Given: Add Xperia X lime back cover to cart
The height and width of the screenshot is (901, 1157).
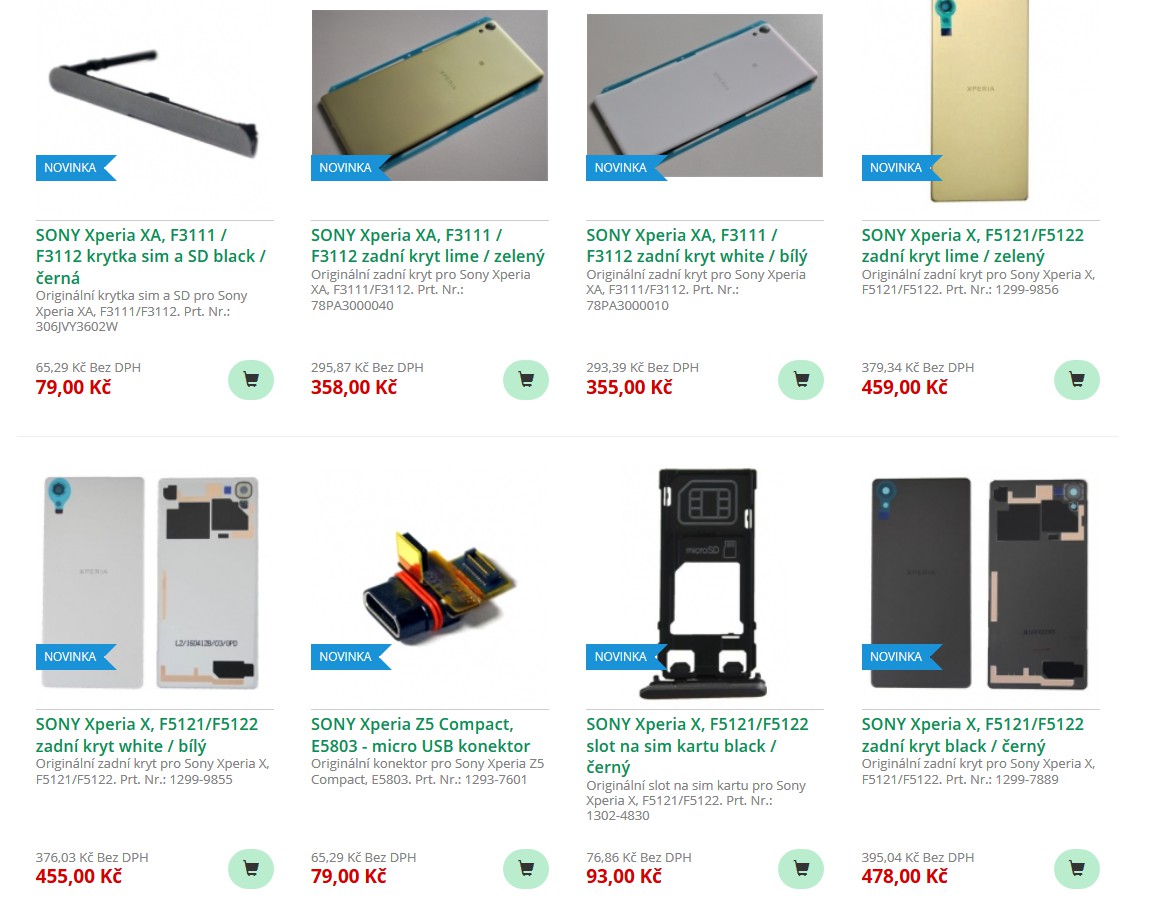Looking at the screenshot, I should (1077, 380).
